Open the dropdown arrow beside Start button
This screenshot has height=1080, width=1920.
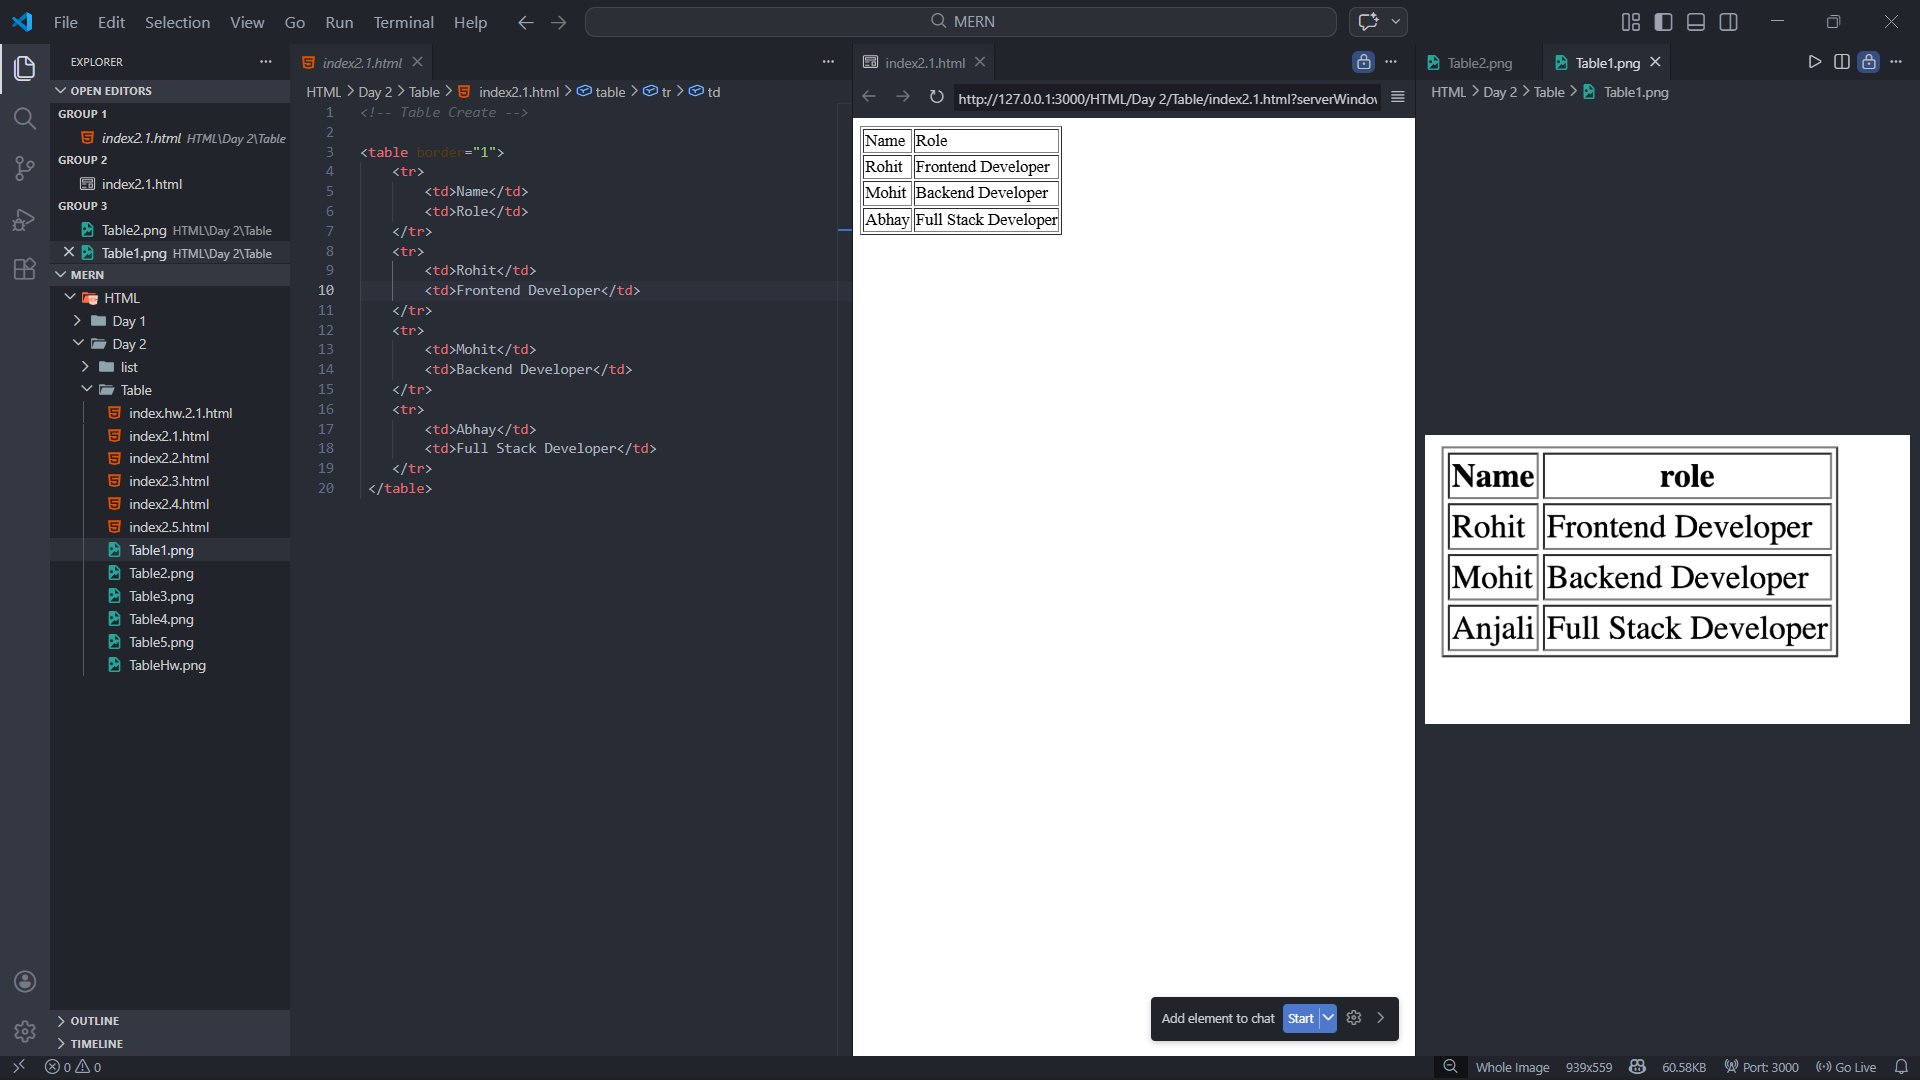1328,1018
